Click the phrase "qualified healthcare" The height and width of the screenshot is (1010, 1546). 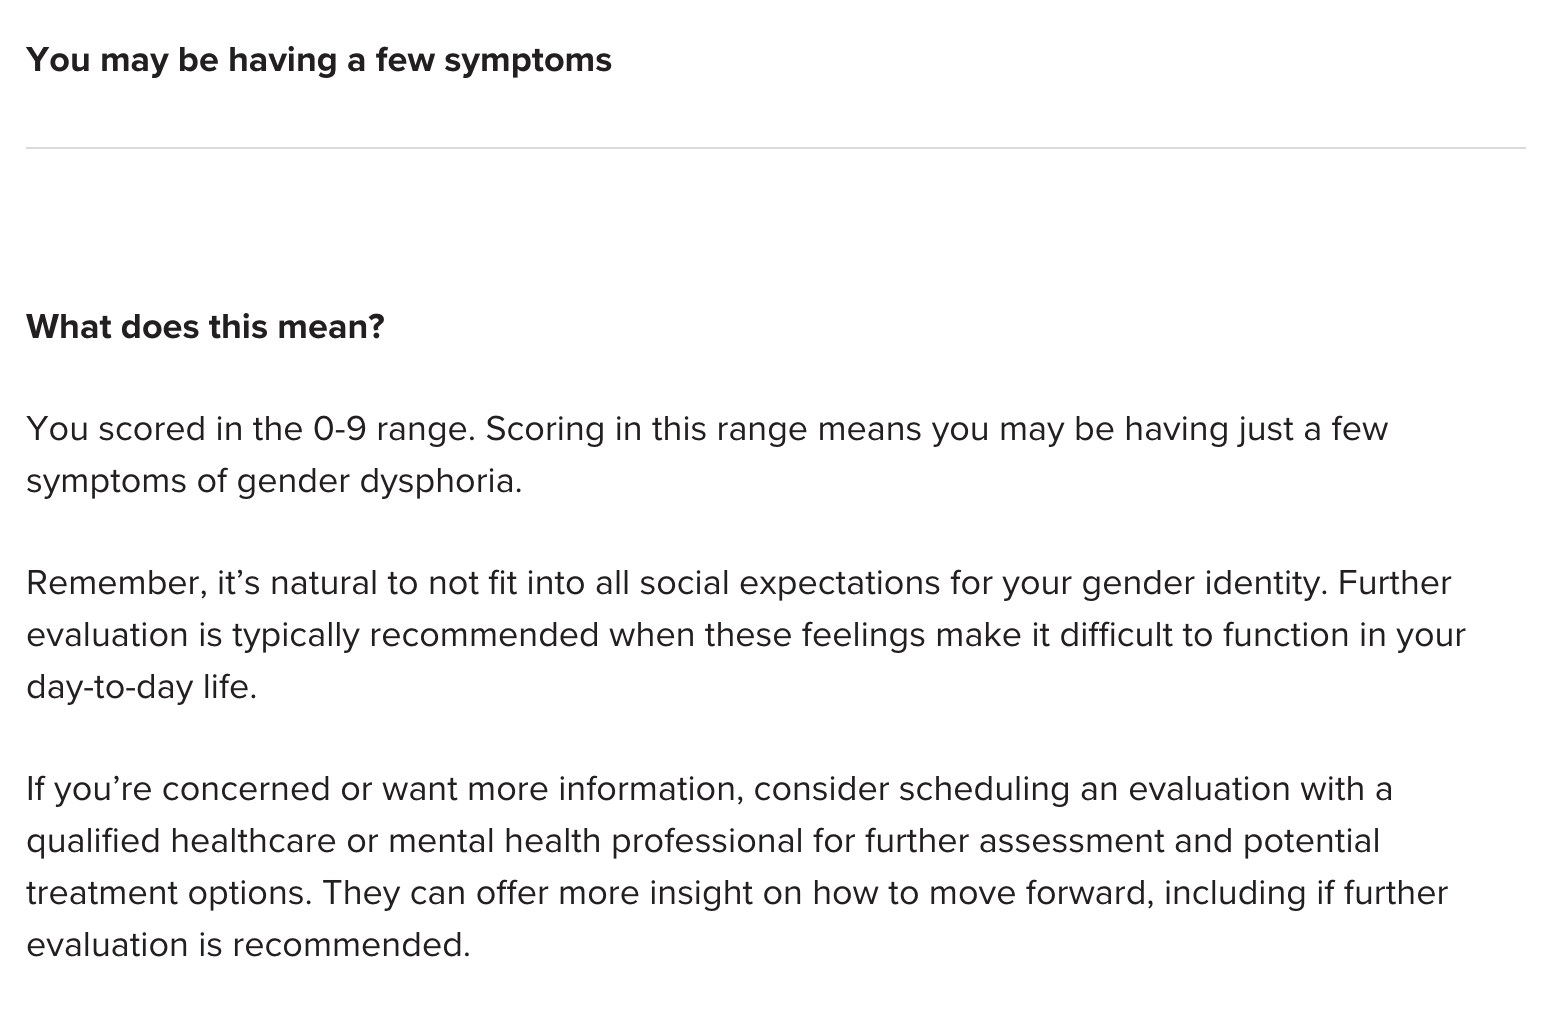coord(181,841)
